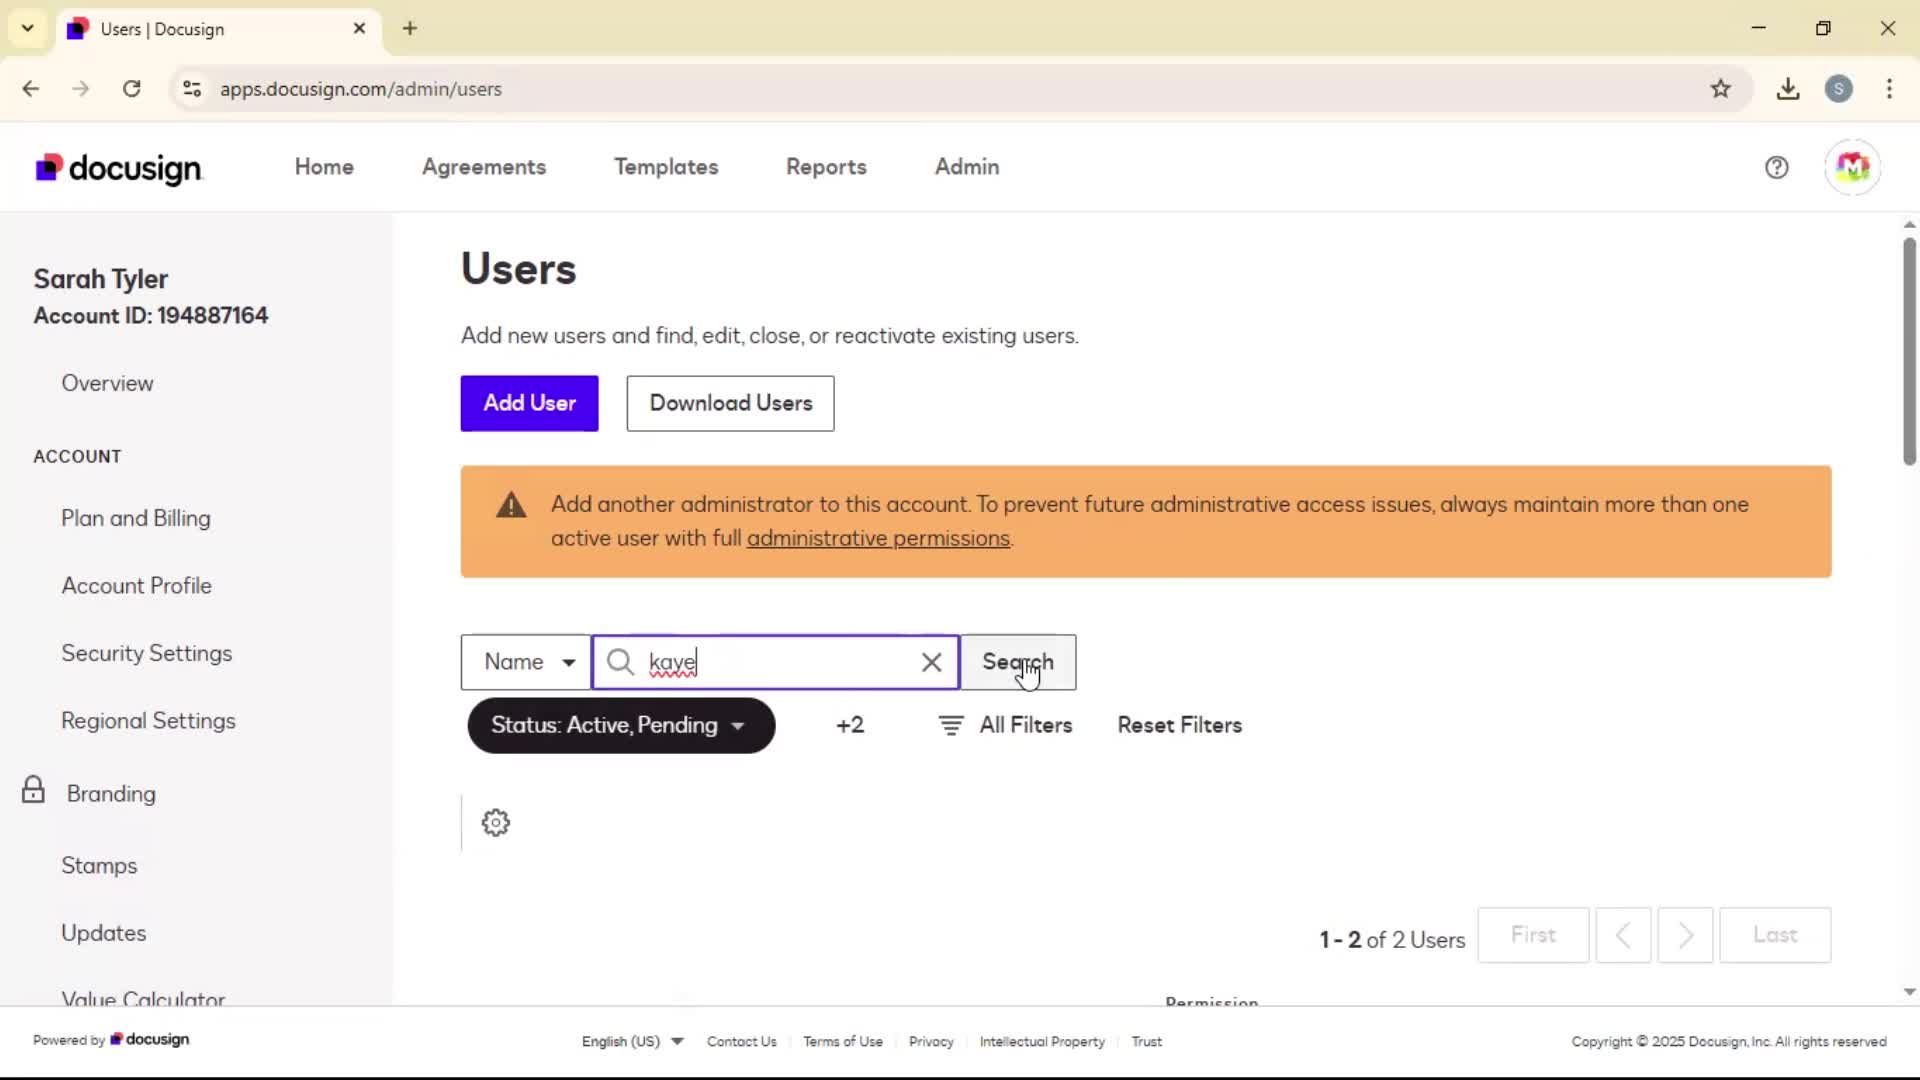
Task: Open Security Settings
Action: [147, 653]
